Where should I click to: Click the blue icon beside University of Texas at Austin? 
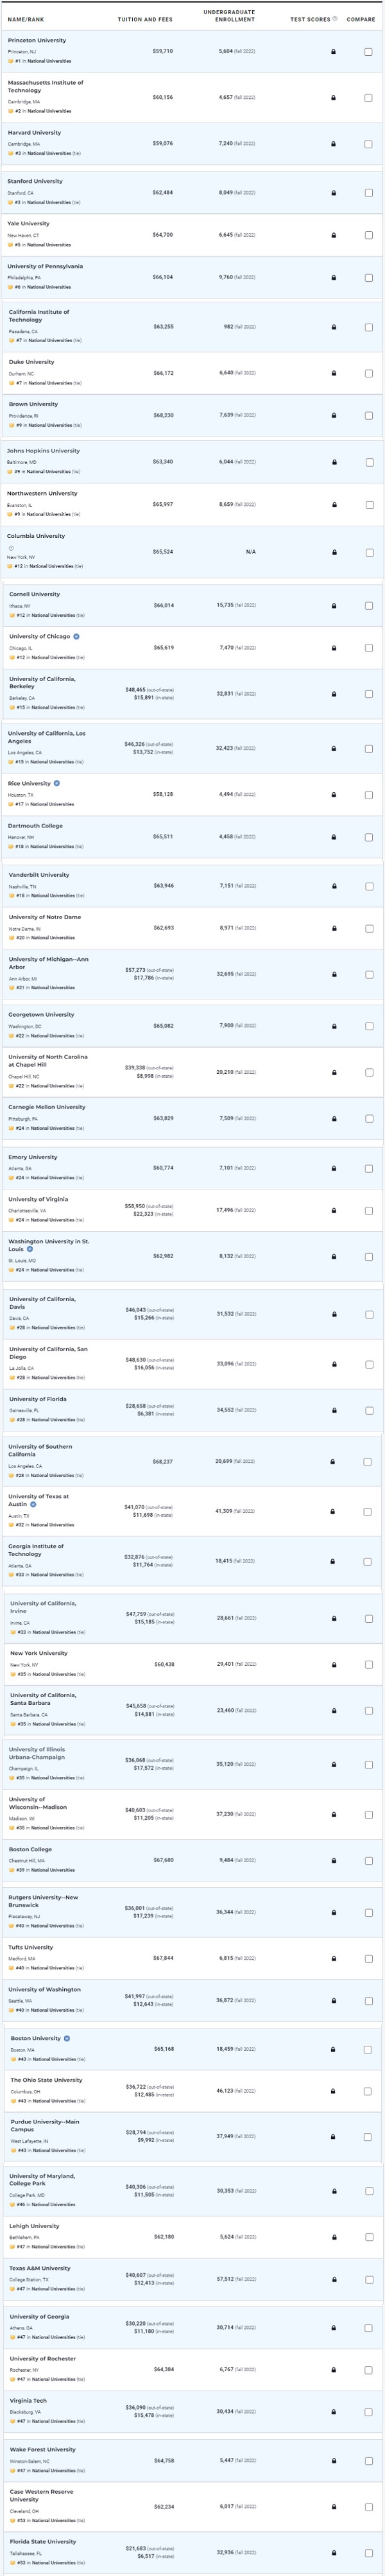click(x=33, y=1505)
